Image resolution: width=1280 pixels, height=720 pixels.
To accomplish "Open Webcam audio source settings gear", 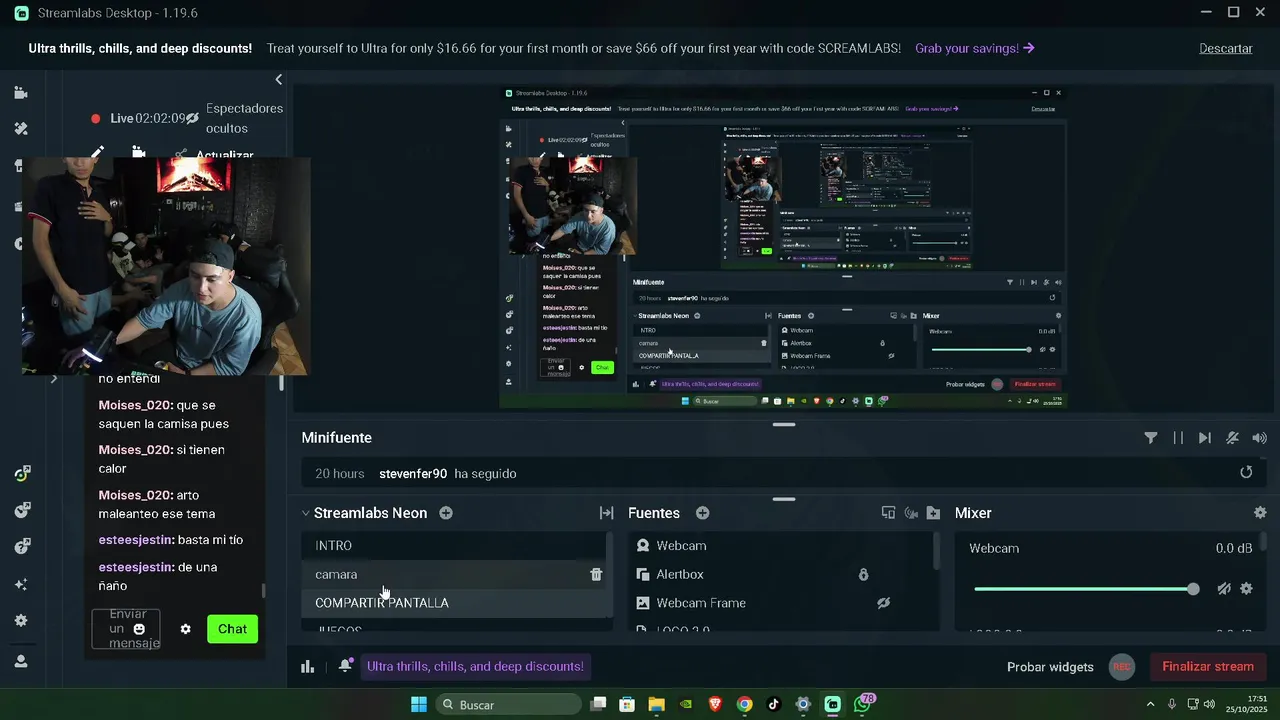I will pos(1246,589).
